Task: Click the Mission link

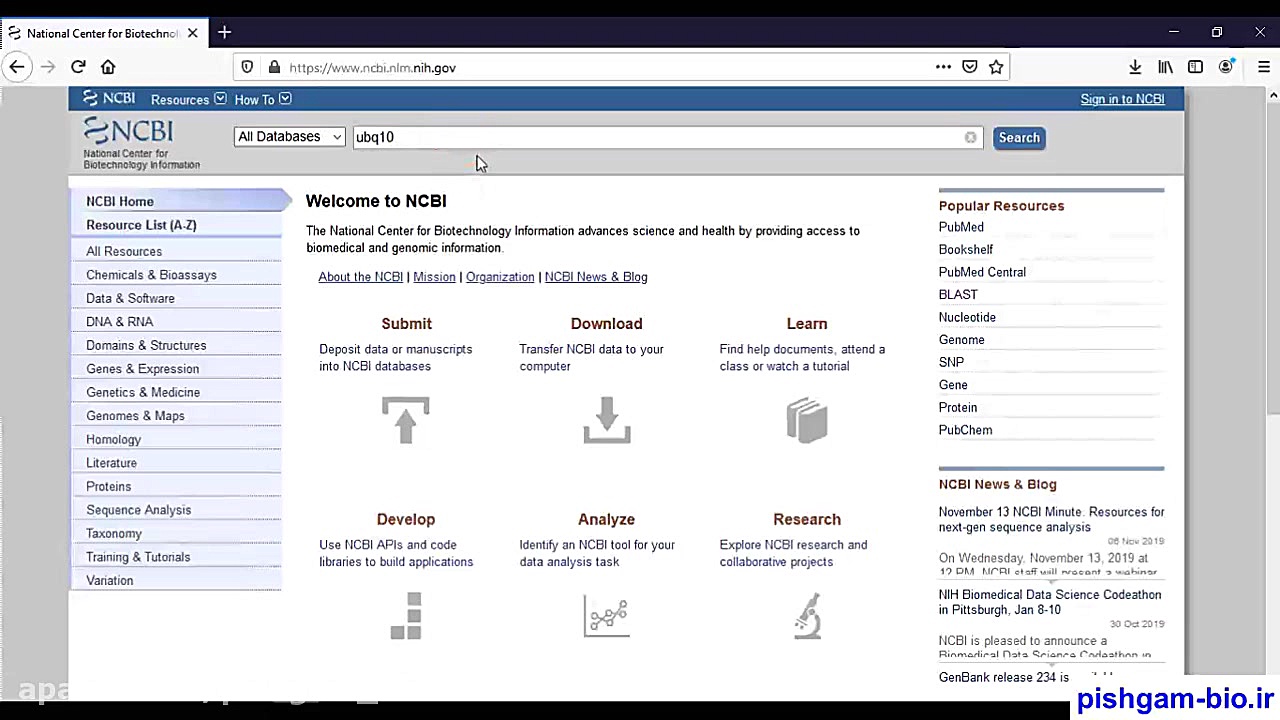Action: [x=434, y=277]
